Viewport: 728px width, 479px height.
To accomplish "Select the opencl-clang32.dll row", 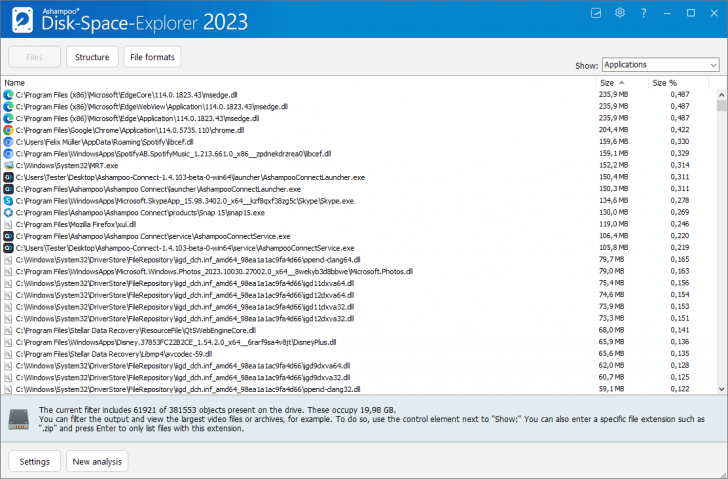I will 358,389.
